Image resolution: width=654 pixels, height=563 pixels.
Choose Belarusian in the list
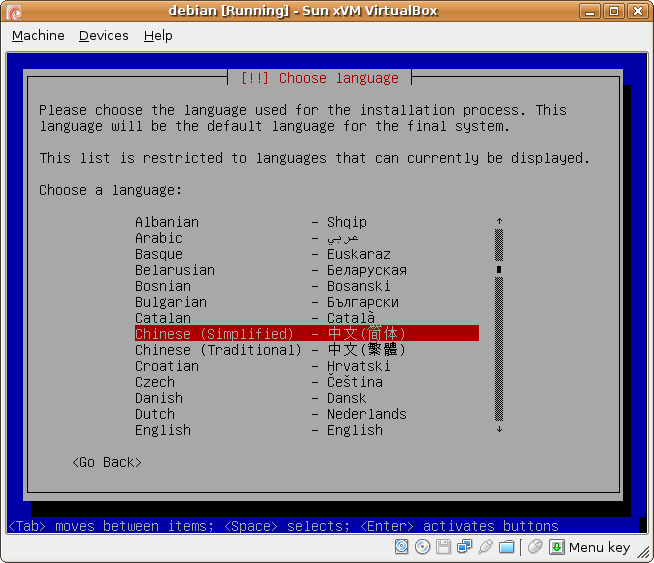307,270
